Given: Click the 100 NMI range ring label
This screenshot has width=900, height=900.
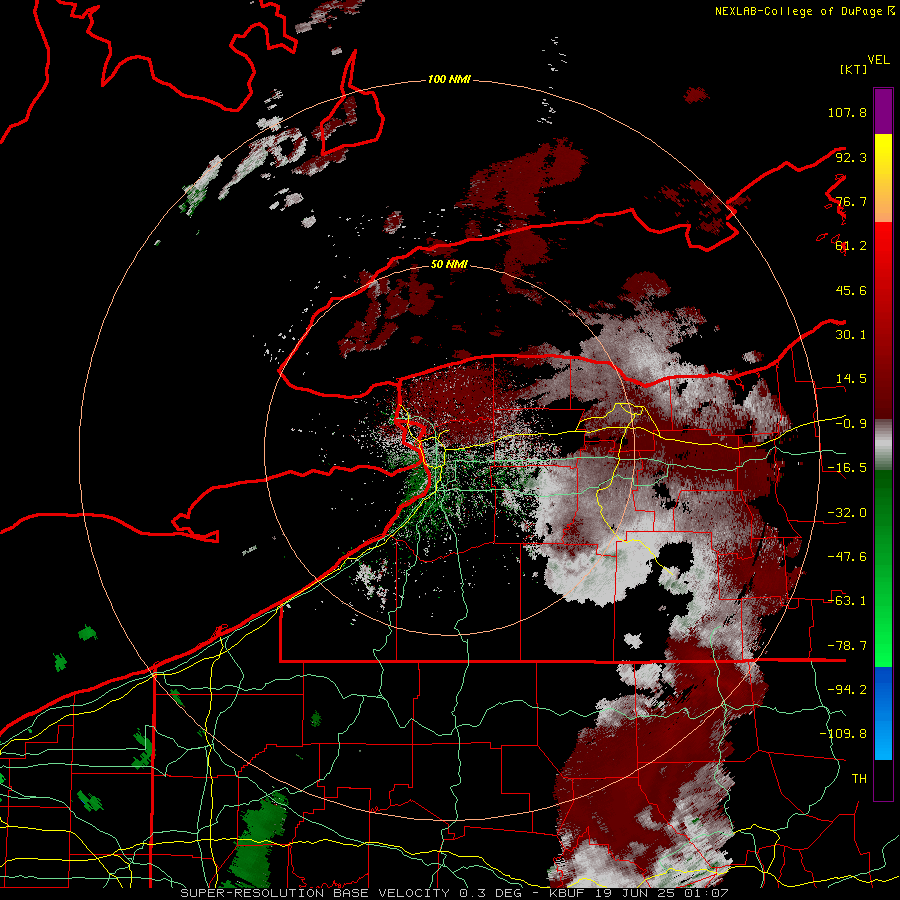Looking at the screenshot, I should click(x=449, y=79).
